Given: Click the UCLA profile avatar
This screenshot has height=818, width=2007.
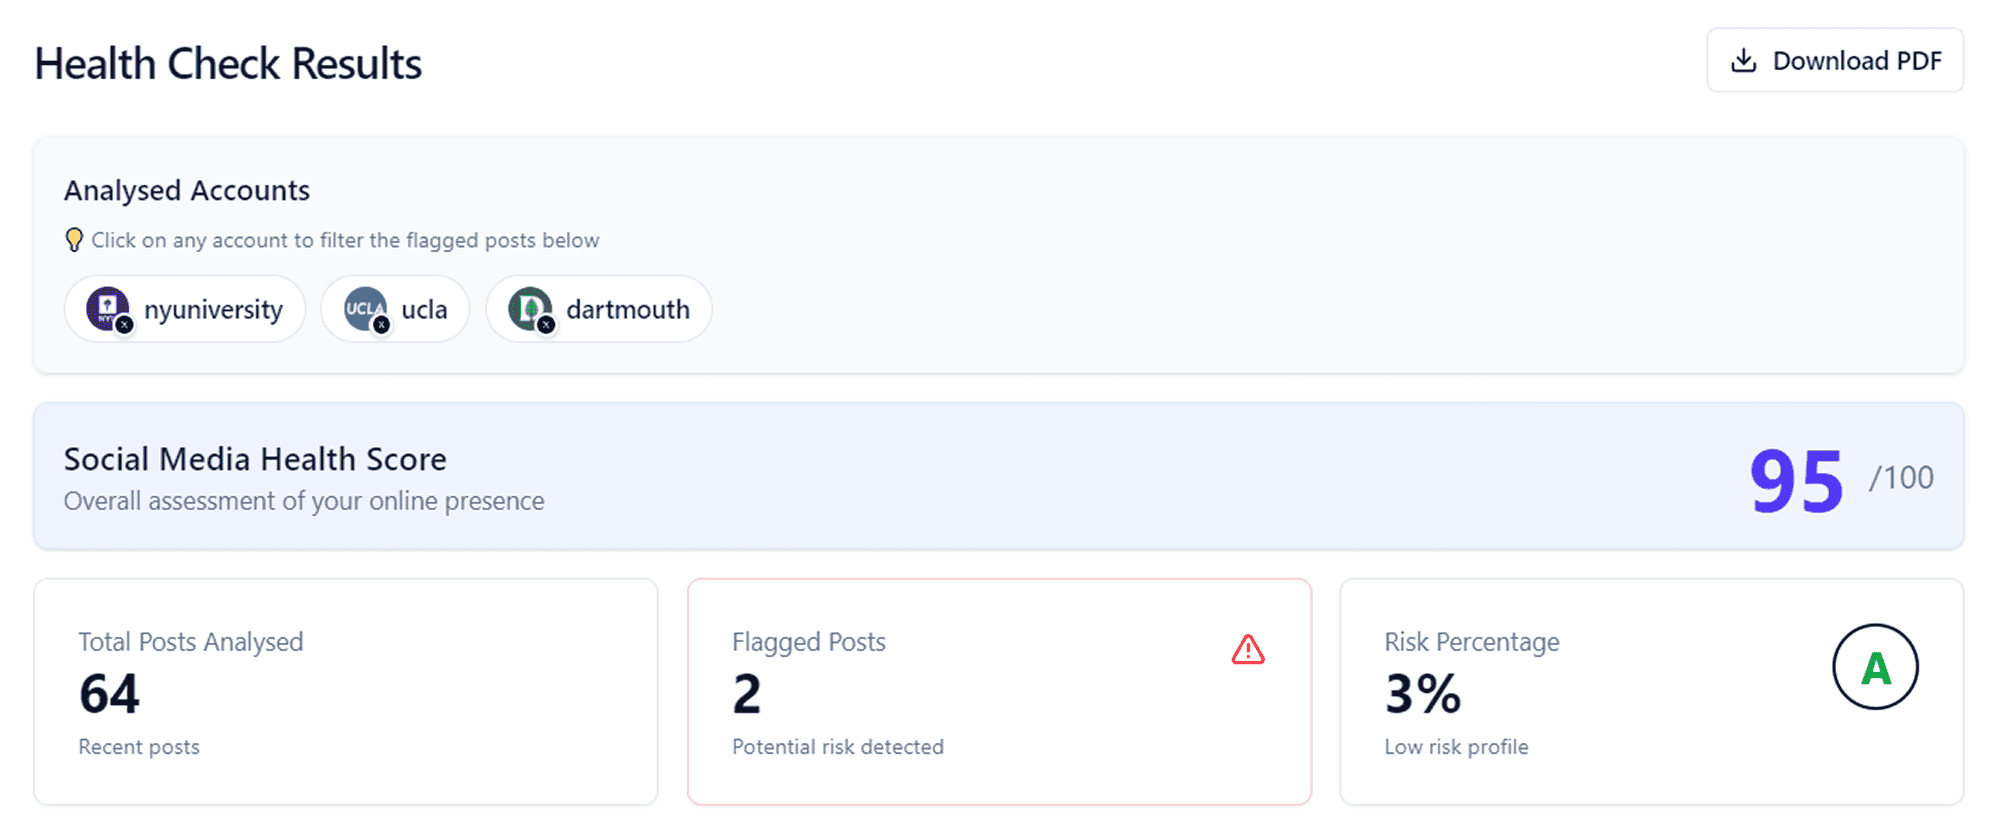Looking at the screenshot, I should click(x=365, y=308).
